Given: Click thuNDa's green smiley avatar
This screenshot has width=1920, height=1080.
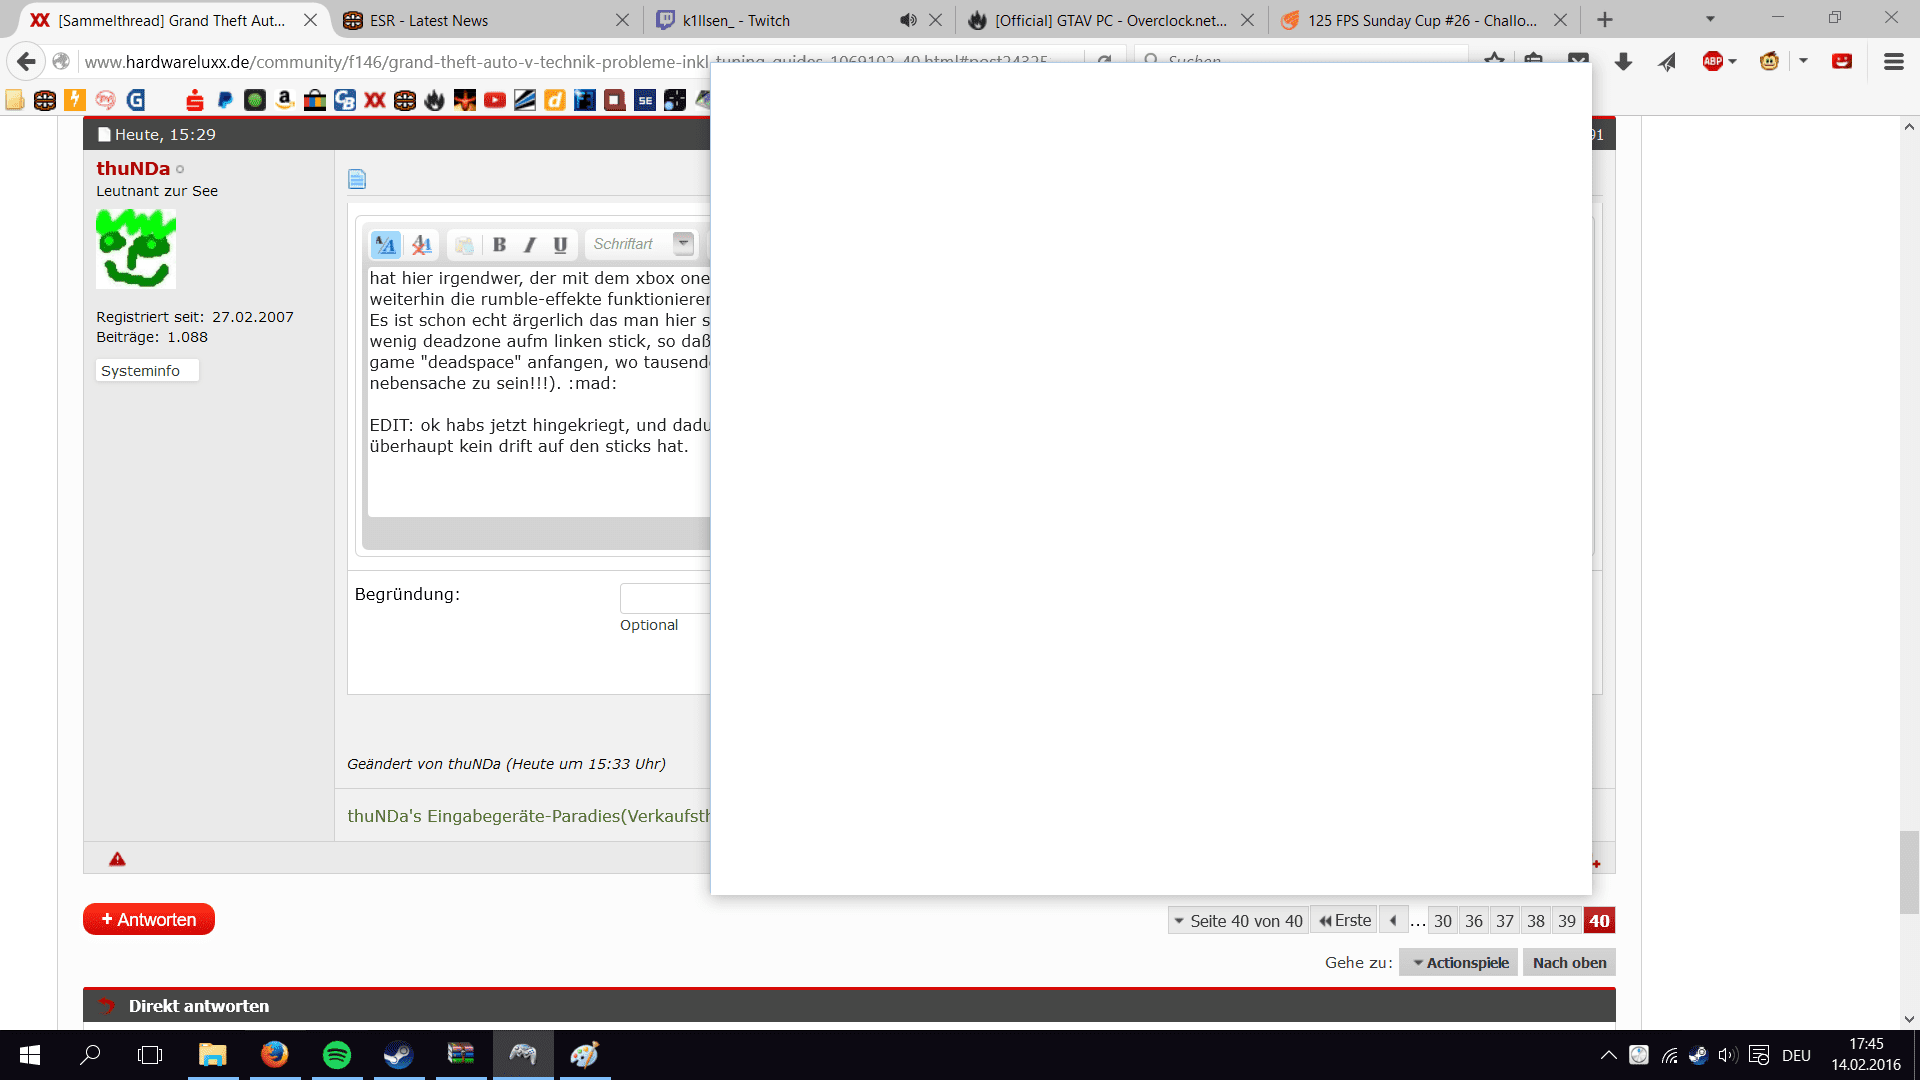Looking at the screenshot, I should (x=136, y=249).
